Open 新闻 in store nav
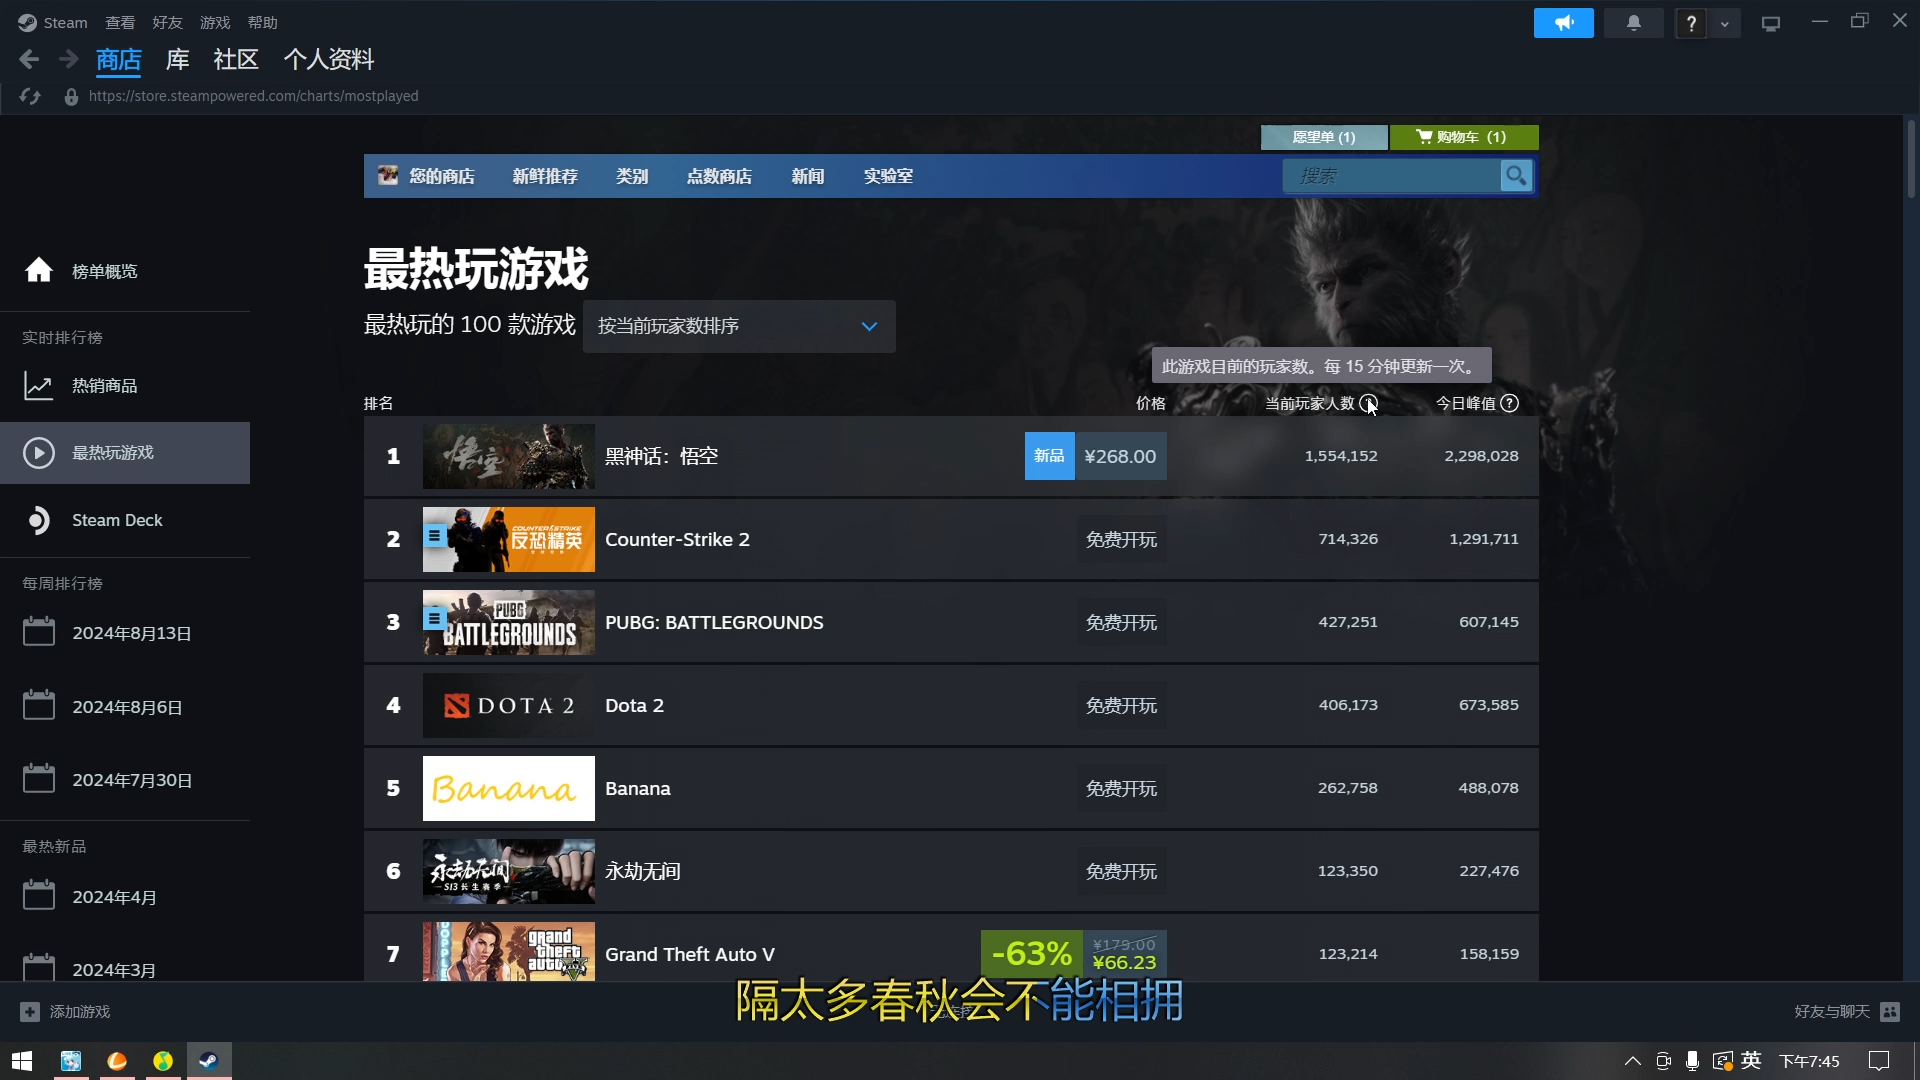The image size is (1920, 1080). click(x=808, y=176)
